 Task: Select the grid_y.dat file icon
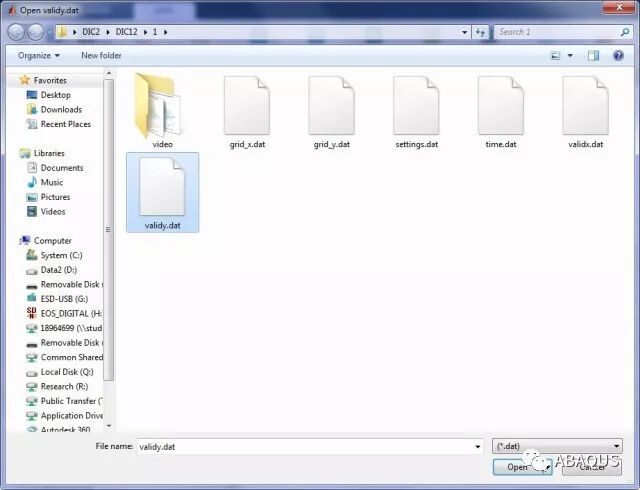click(331, 106)
